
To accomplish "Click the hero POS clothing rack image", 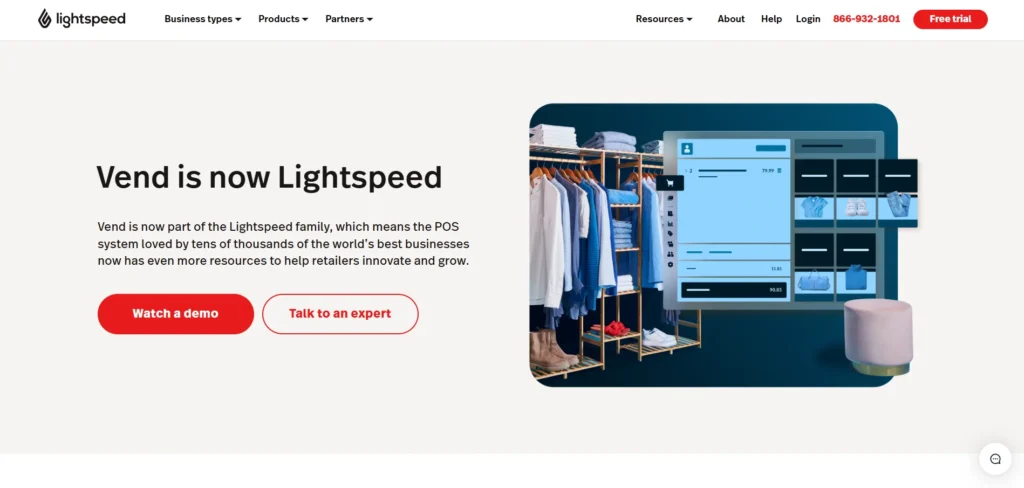I will tap(724, 245).
